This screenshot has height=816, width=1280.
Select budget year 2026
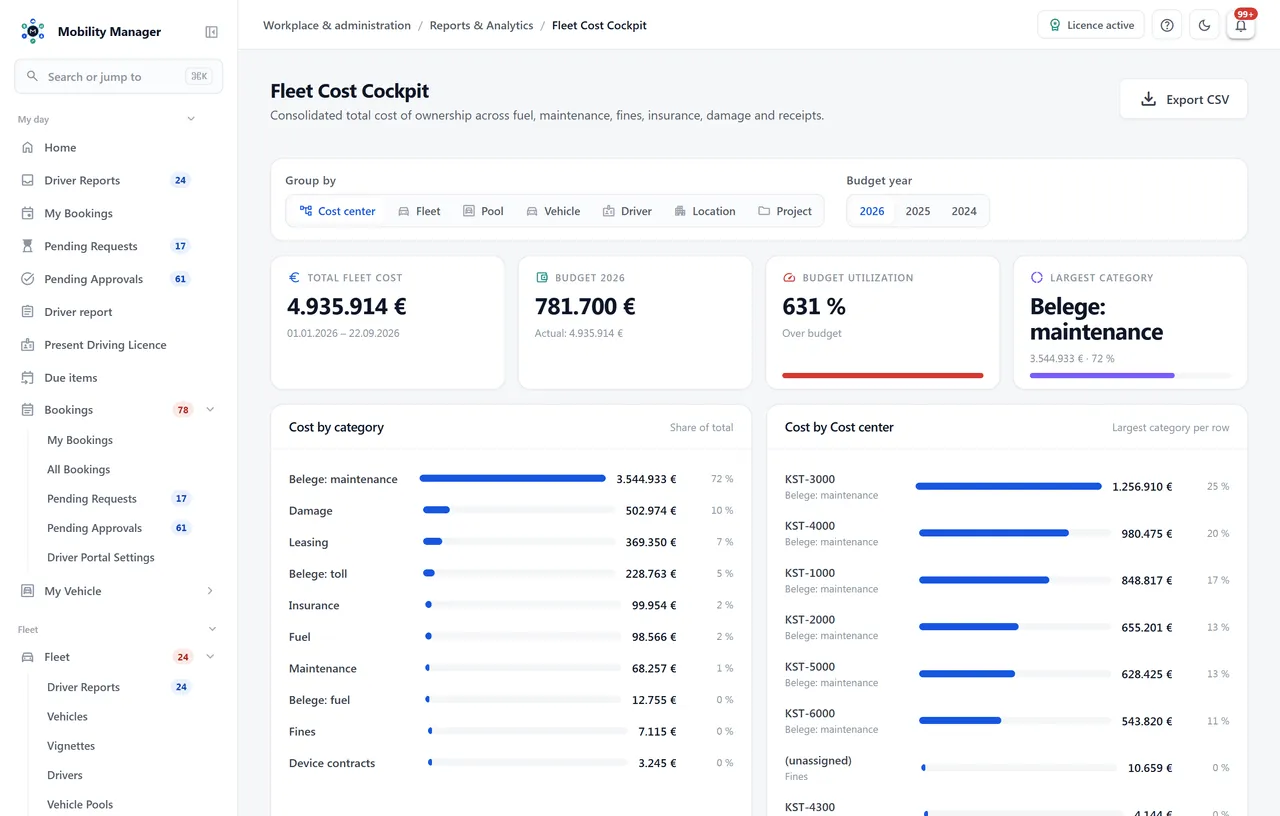tap(872, 211)
